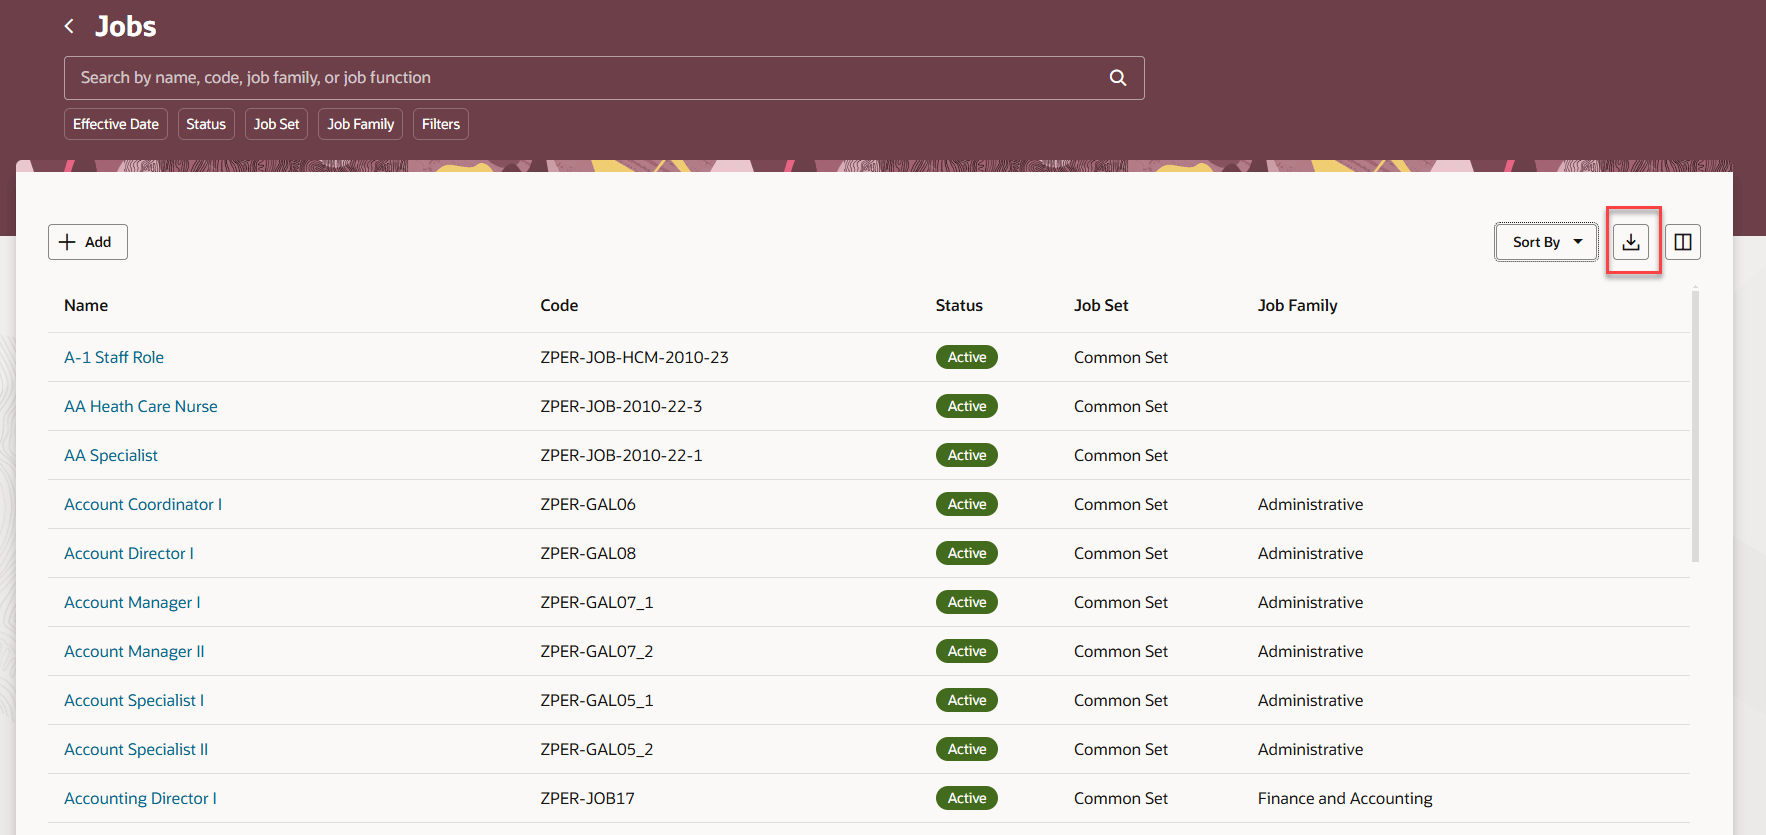This screenshot has width=1766, height=835.
Task: Add a new job
Action: point(88,242)
